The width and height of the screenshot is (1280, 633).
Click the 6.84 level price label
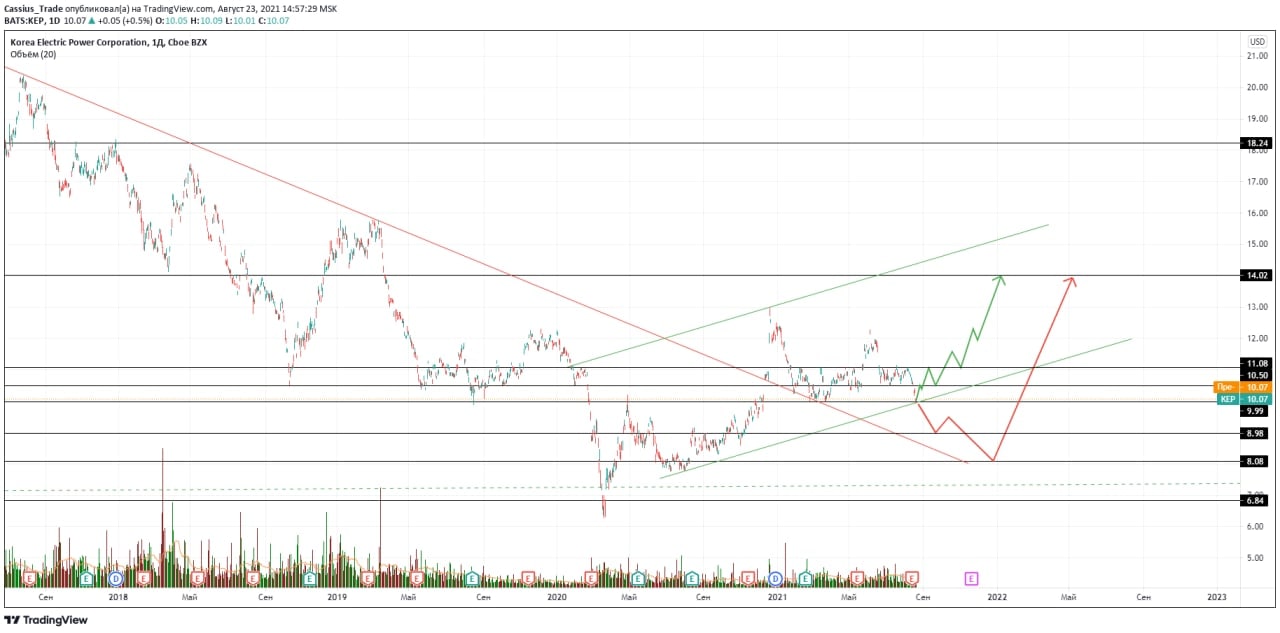[1256, 500]
